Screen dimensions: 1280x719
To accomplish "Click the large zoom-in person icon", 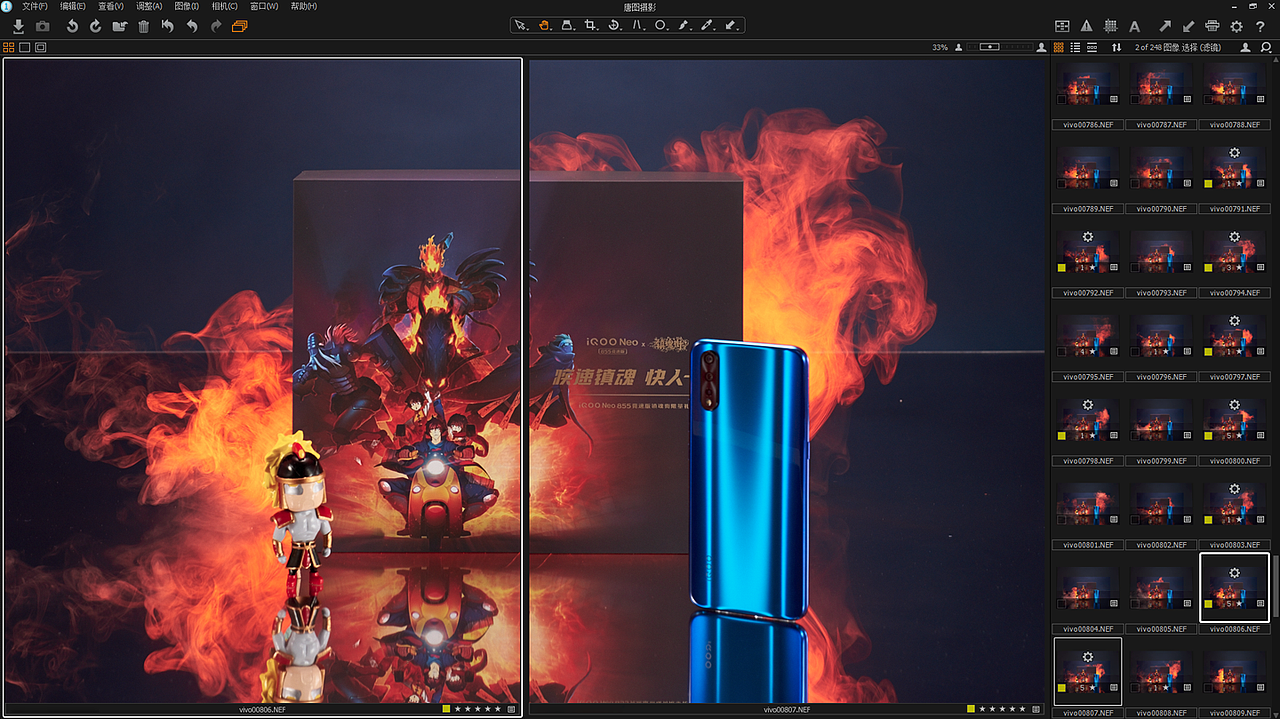I will [1043, 47].
